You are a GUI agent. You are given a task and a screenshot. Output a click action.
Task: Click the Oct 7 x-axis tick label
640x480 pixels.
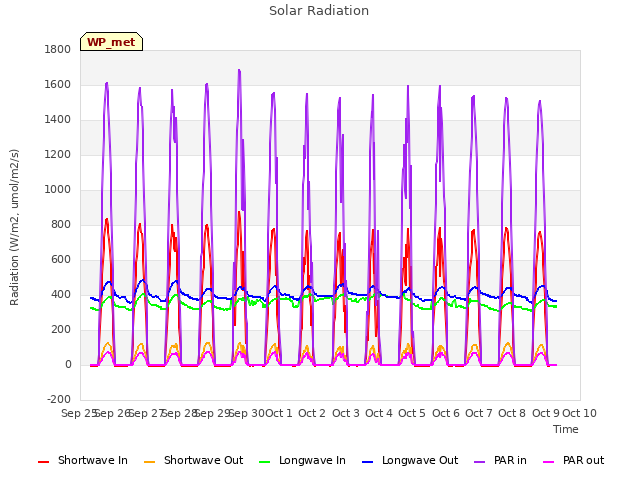pos(479,413)
